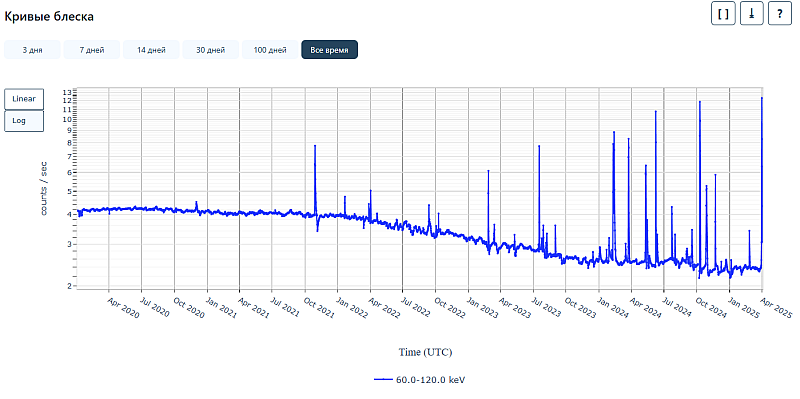
Task: Click the October 2021 spike peak
Action: click(x=315, y=146)
